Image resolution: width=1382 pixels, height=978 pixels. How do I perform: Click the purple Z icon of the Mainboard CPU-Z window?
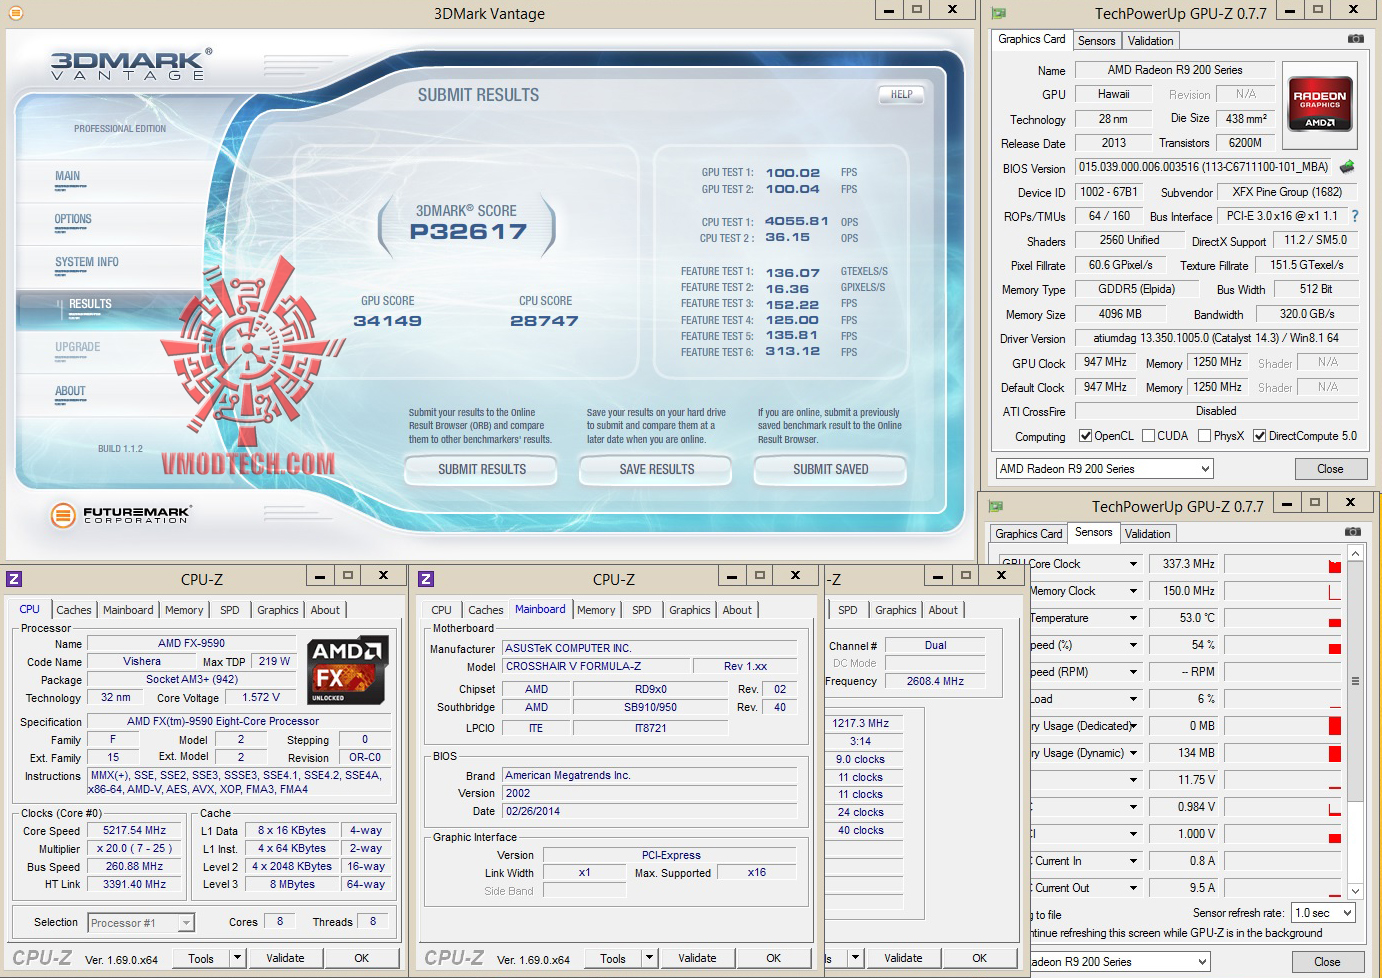coord(426,578)
